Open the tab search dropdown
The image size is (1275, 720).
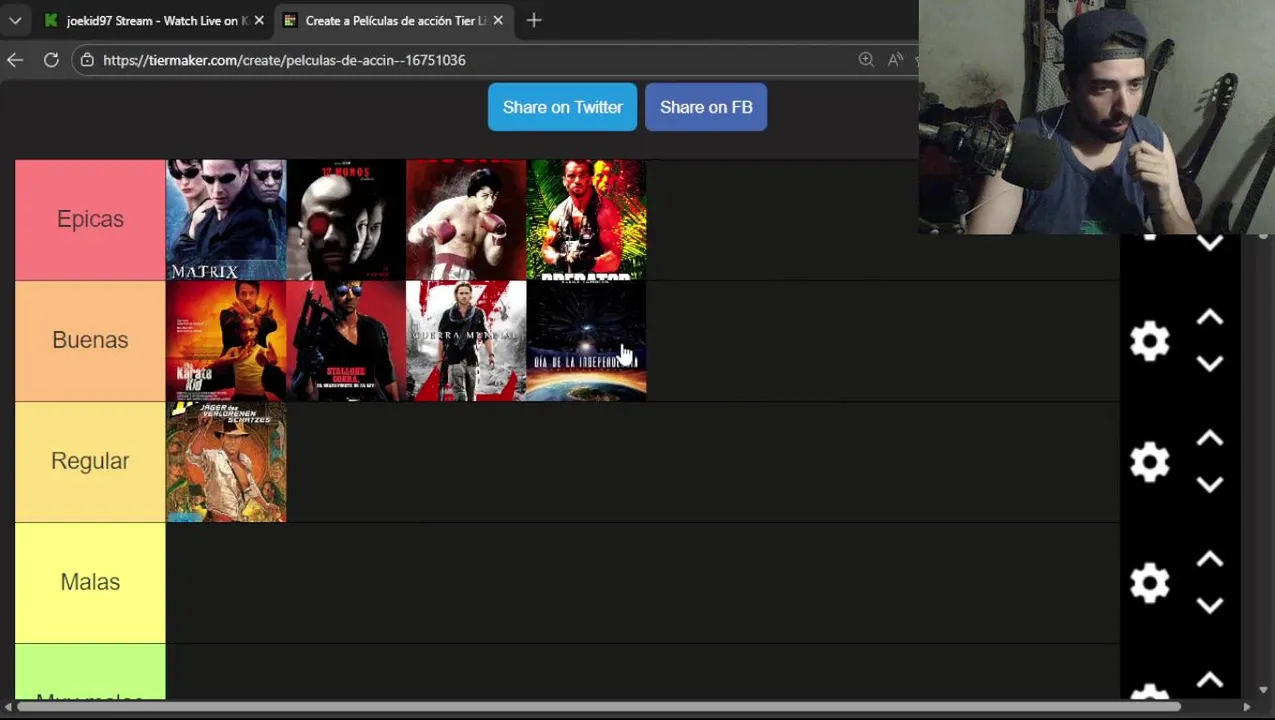(x=15, y=20)
